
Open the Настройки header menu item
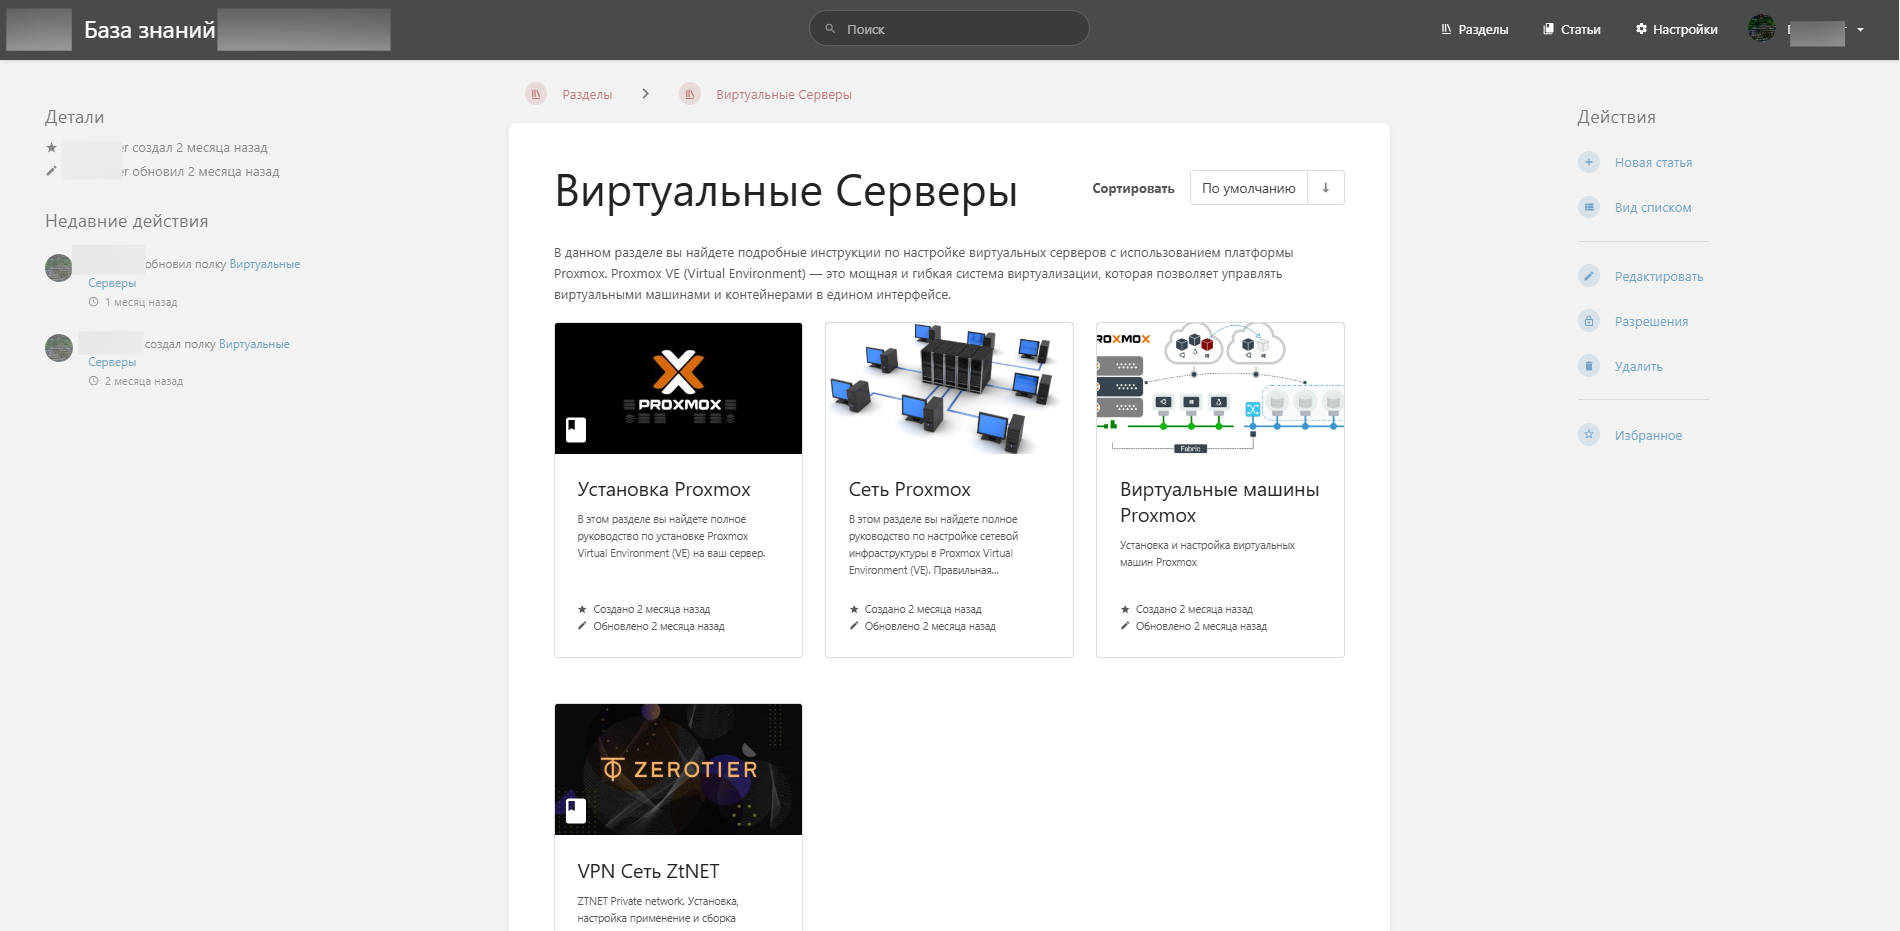click(1677, 29)
